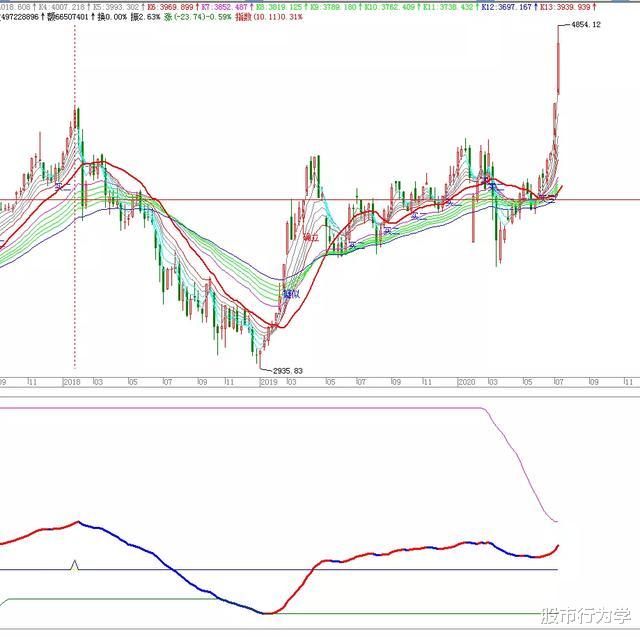Click the 振2.63% amplitude readout
640x637 pixels.
[x=145, y=17]
